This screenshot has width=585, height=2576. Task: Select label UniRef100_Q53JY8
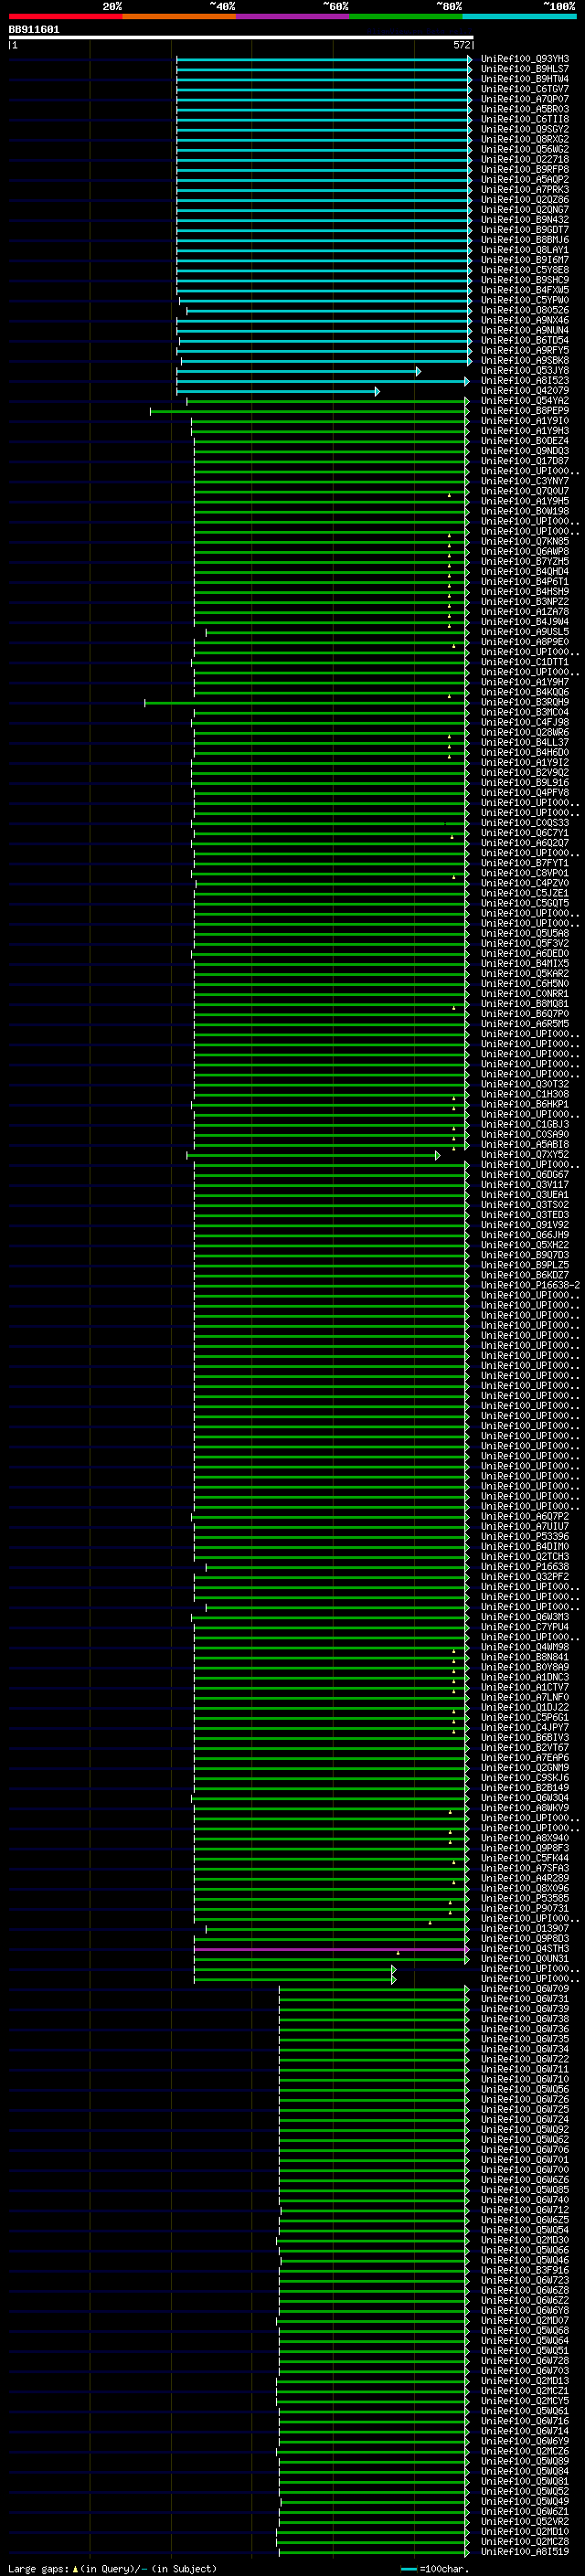pyautogui.click(x=525, y=370)
